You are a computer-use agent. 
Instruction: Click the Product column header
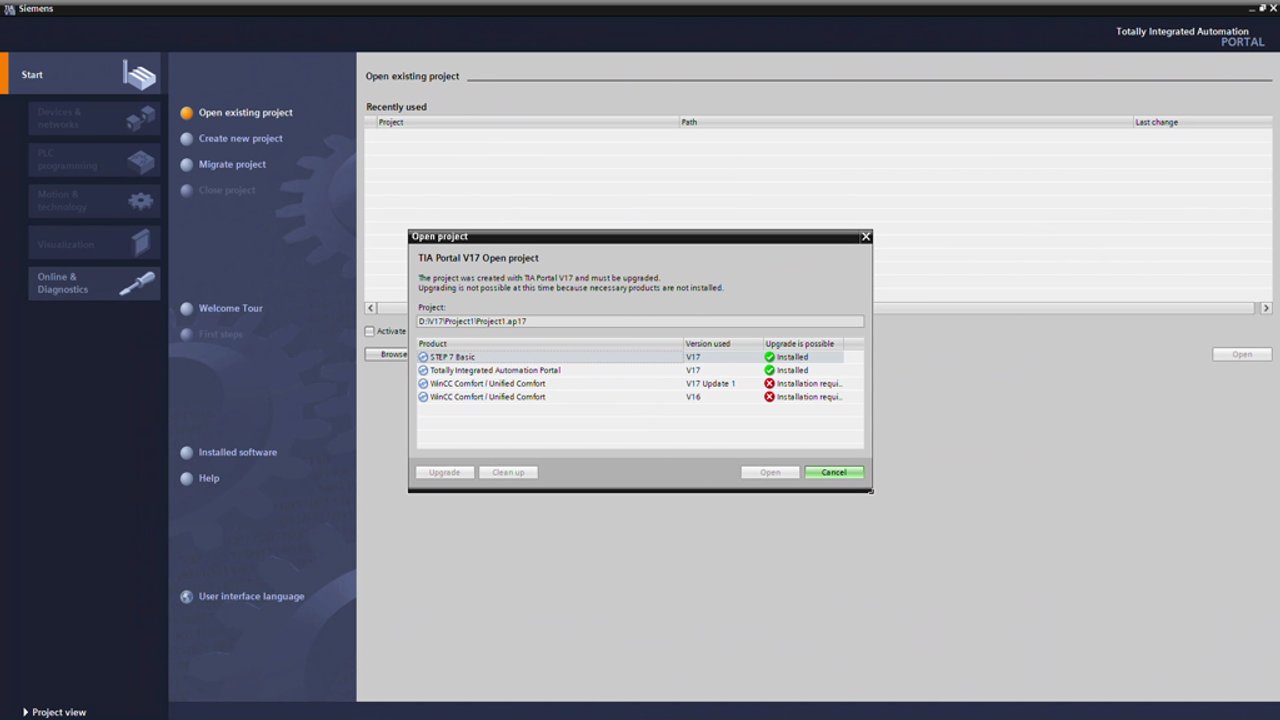[x=550, y=344]
